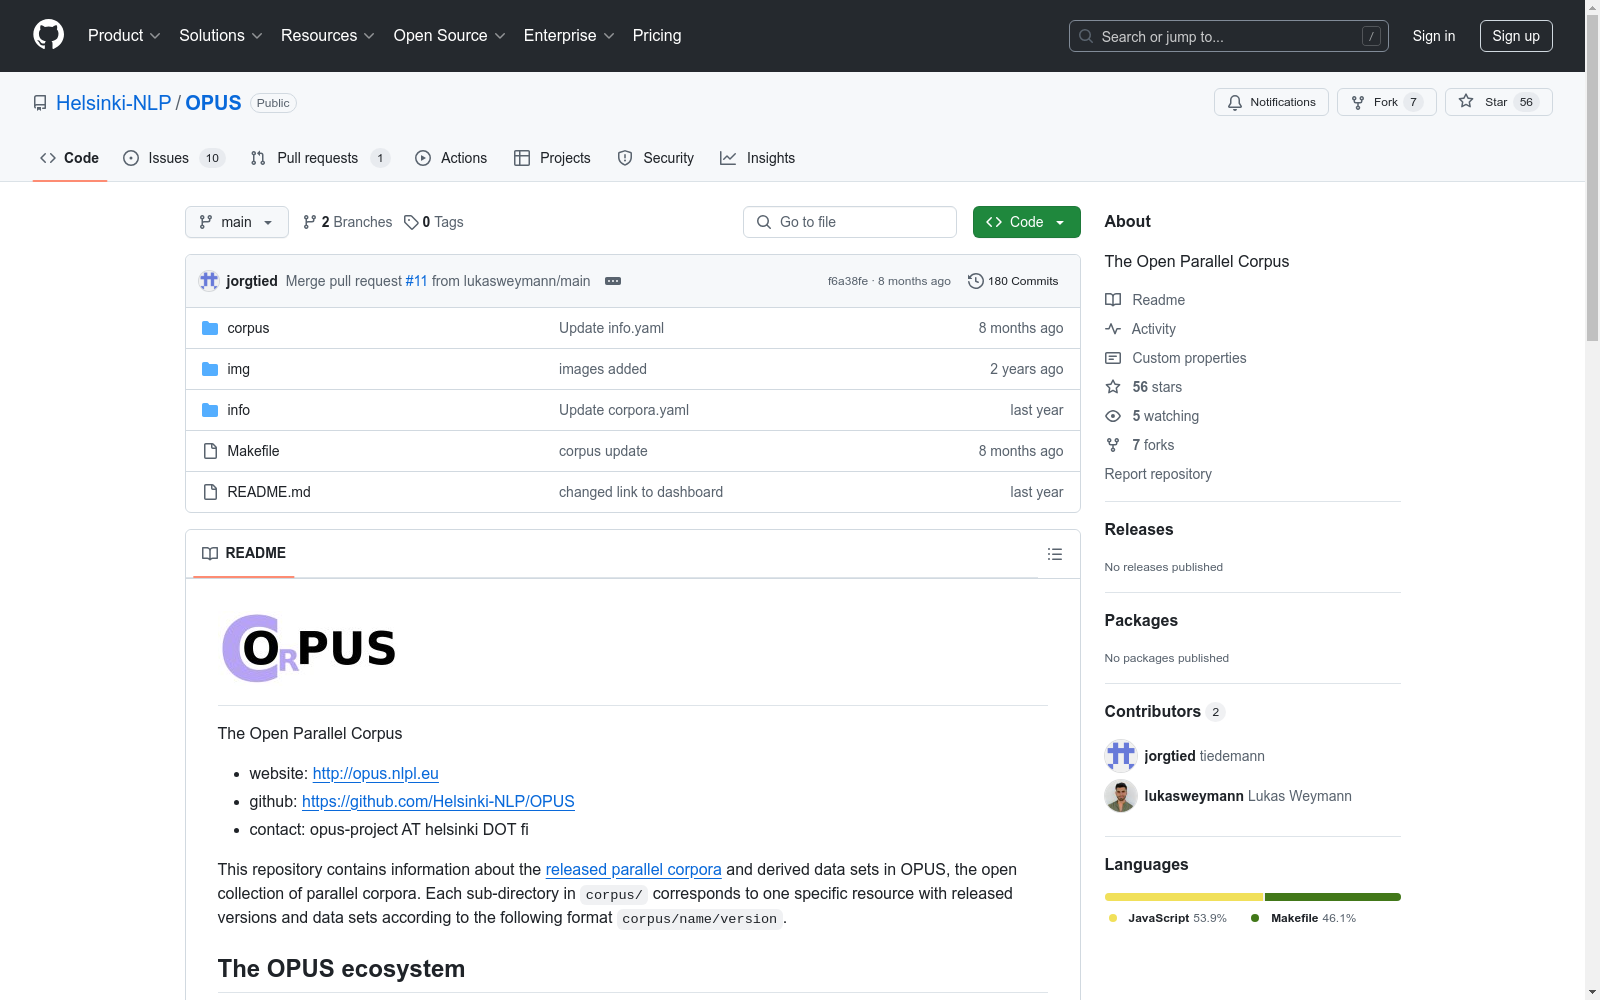This screenshot has height=1000, width=1600.
Task: Click the OPUS logo image
Action: coord(309,648)
